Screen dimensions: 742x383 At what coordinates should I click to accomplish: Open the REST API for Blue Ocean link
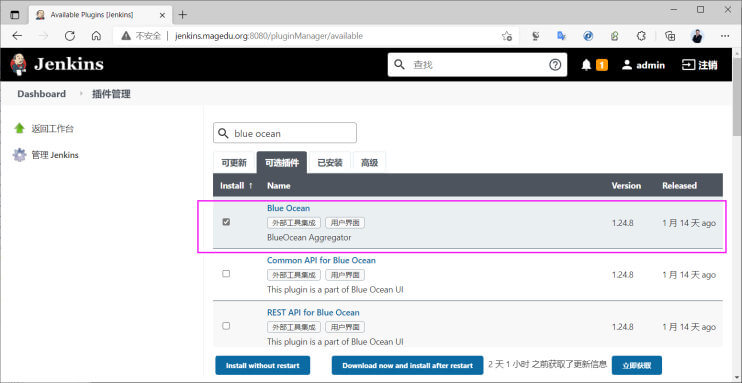(313, 312)
